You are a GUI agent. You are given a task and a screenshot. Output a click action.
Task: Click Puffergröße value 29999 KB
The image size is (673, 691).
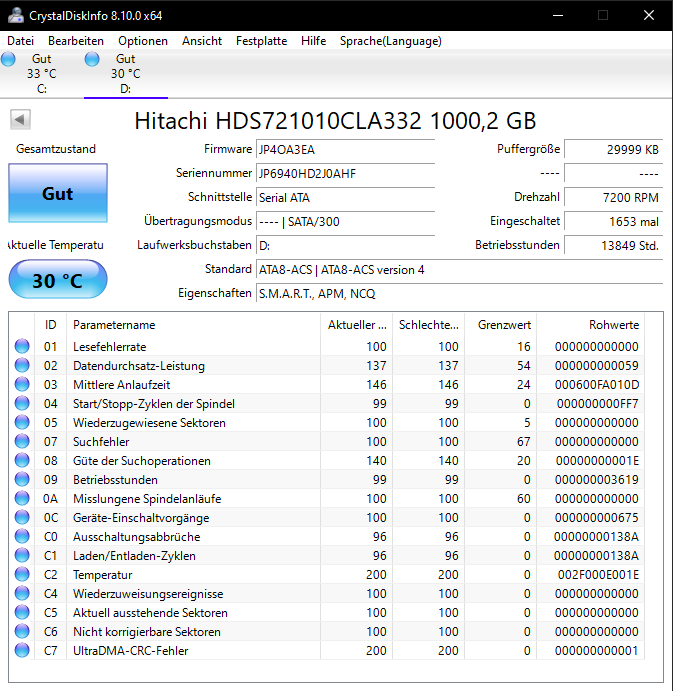click(x=614, y=150)
